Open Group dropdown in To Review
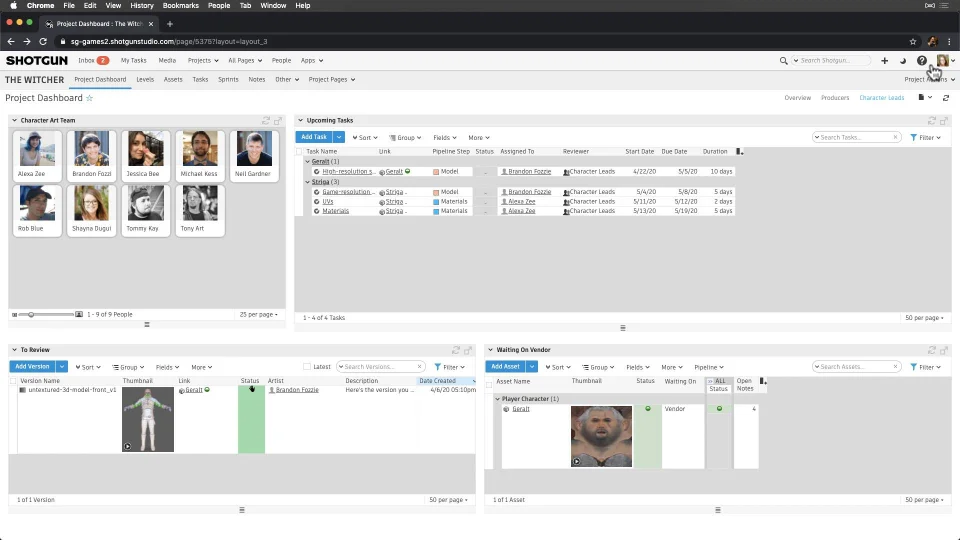 click(128, 367)
